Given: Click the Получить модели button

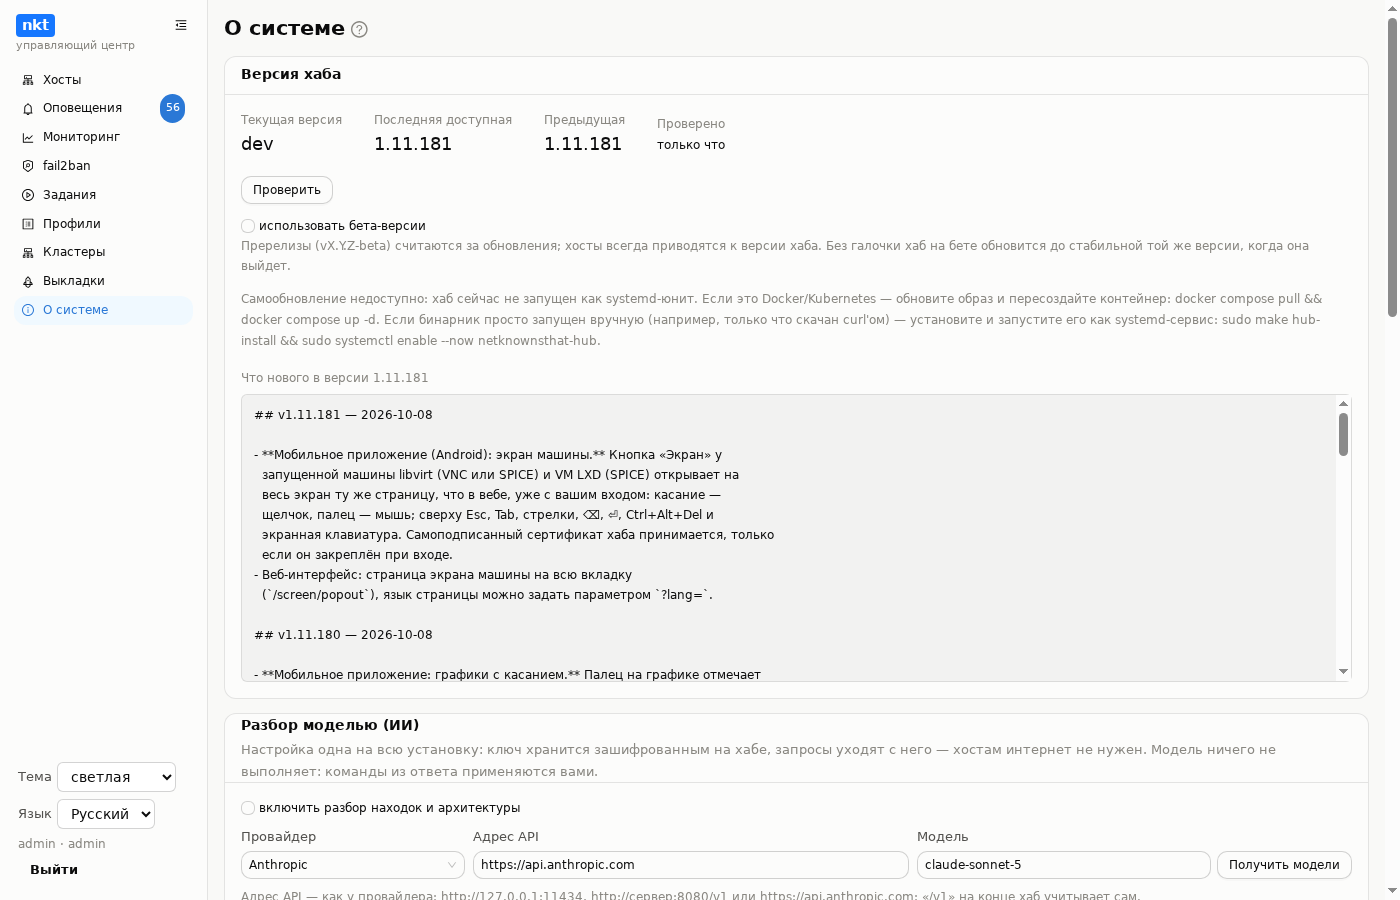Looking at the screenshot, I should point(1284,865).
